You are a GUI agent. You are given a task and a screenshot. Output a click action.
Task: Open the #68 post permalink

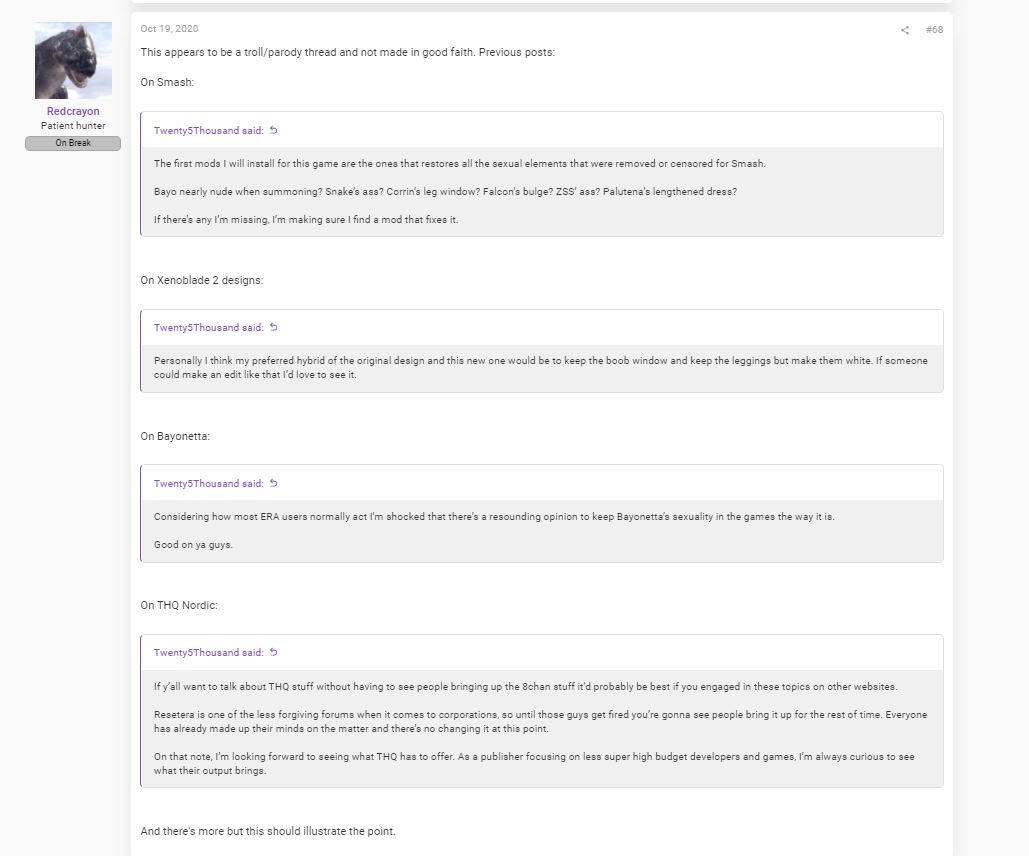(x=934, y=30)
